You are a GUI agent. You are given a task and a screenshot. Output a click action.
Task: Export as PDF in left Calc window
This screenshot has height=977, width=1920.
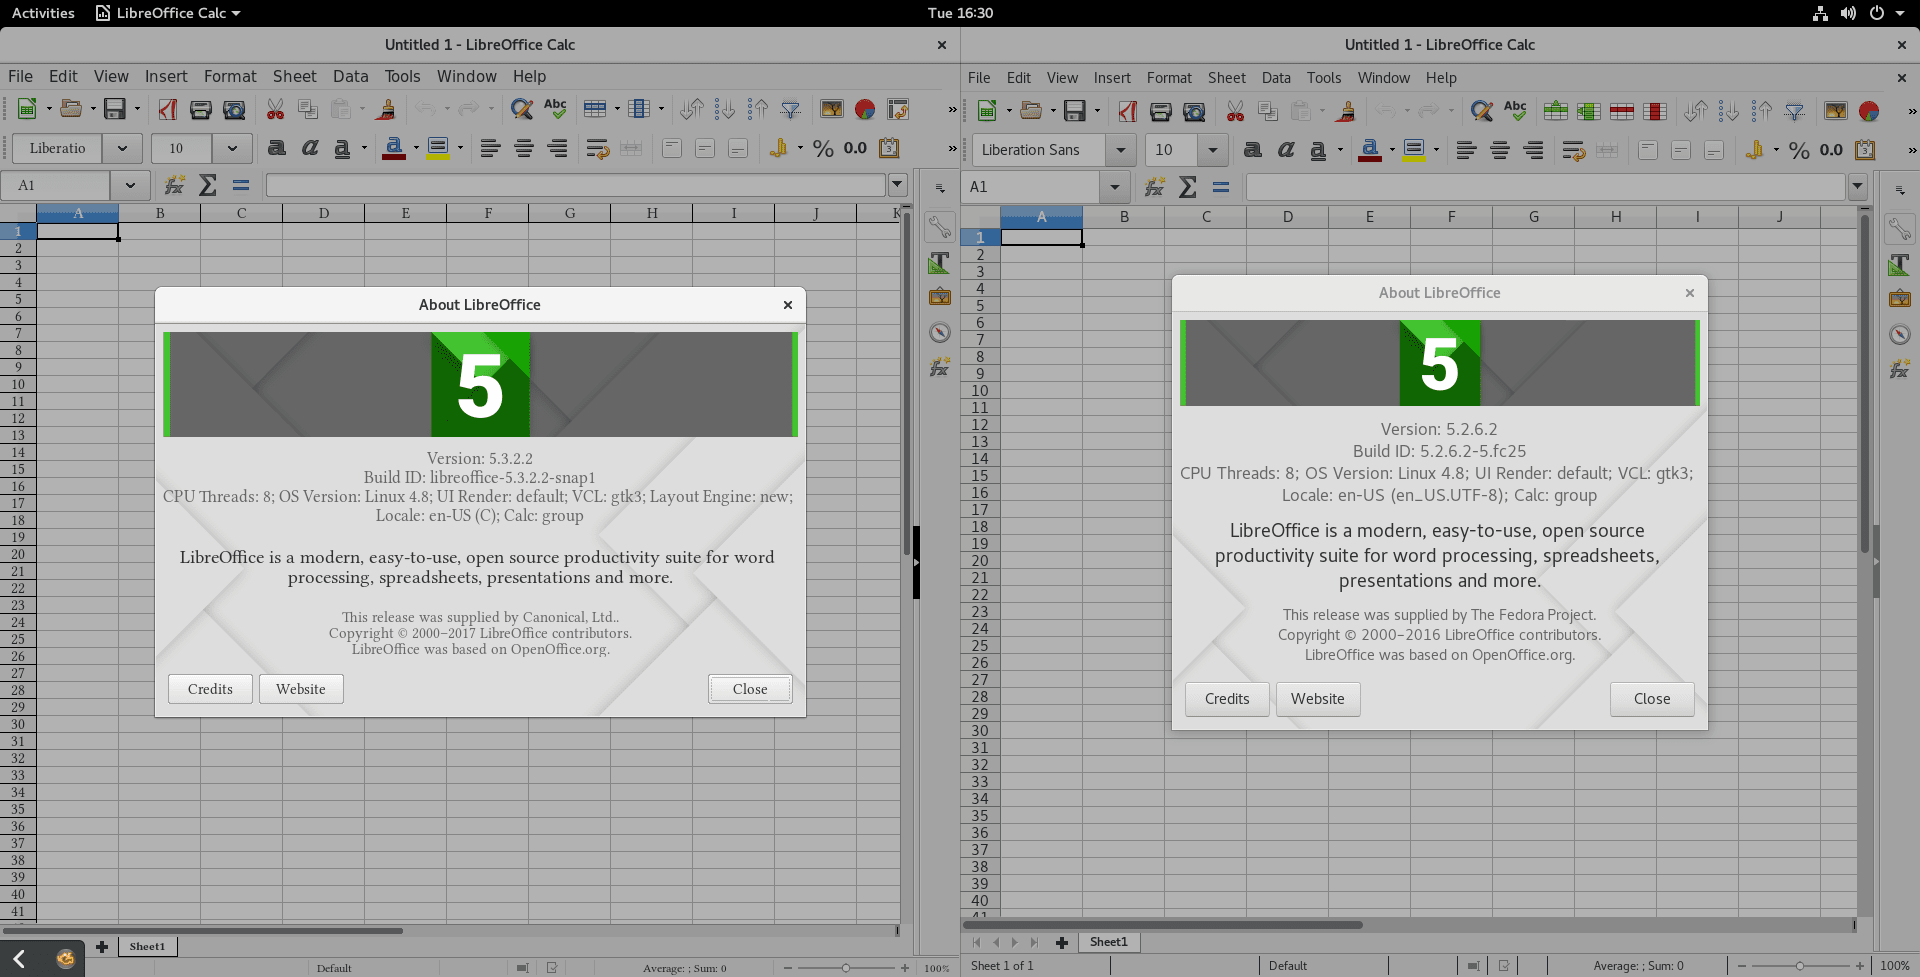[x=168, y=109]
